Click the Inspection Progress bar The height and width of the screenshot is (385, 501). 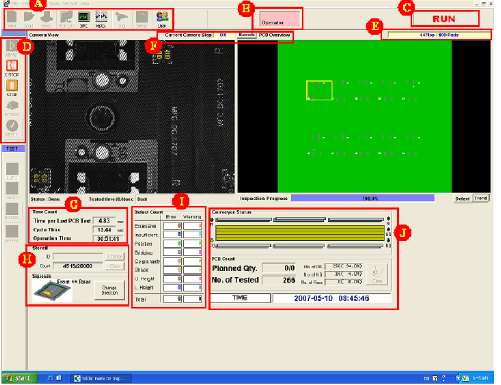[363, 198]
